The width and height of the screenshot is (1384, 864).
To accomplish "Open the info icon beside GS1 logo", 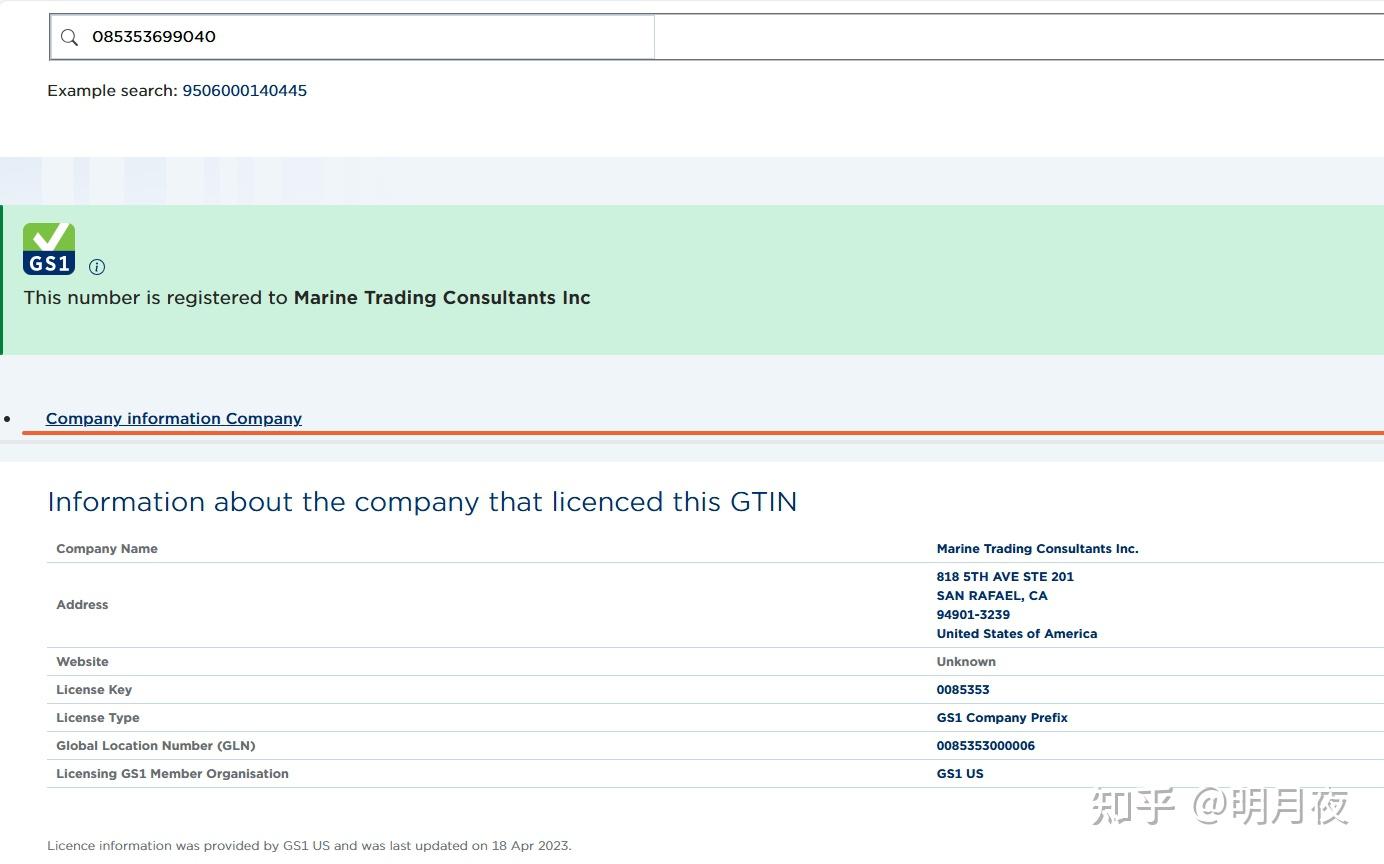I will pyautogui.click(x=97, y=267).
